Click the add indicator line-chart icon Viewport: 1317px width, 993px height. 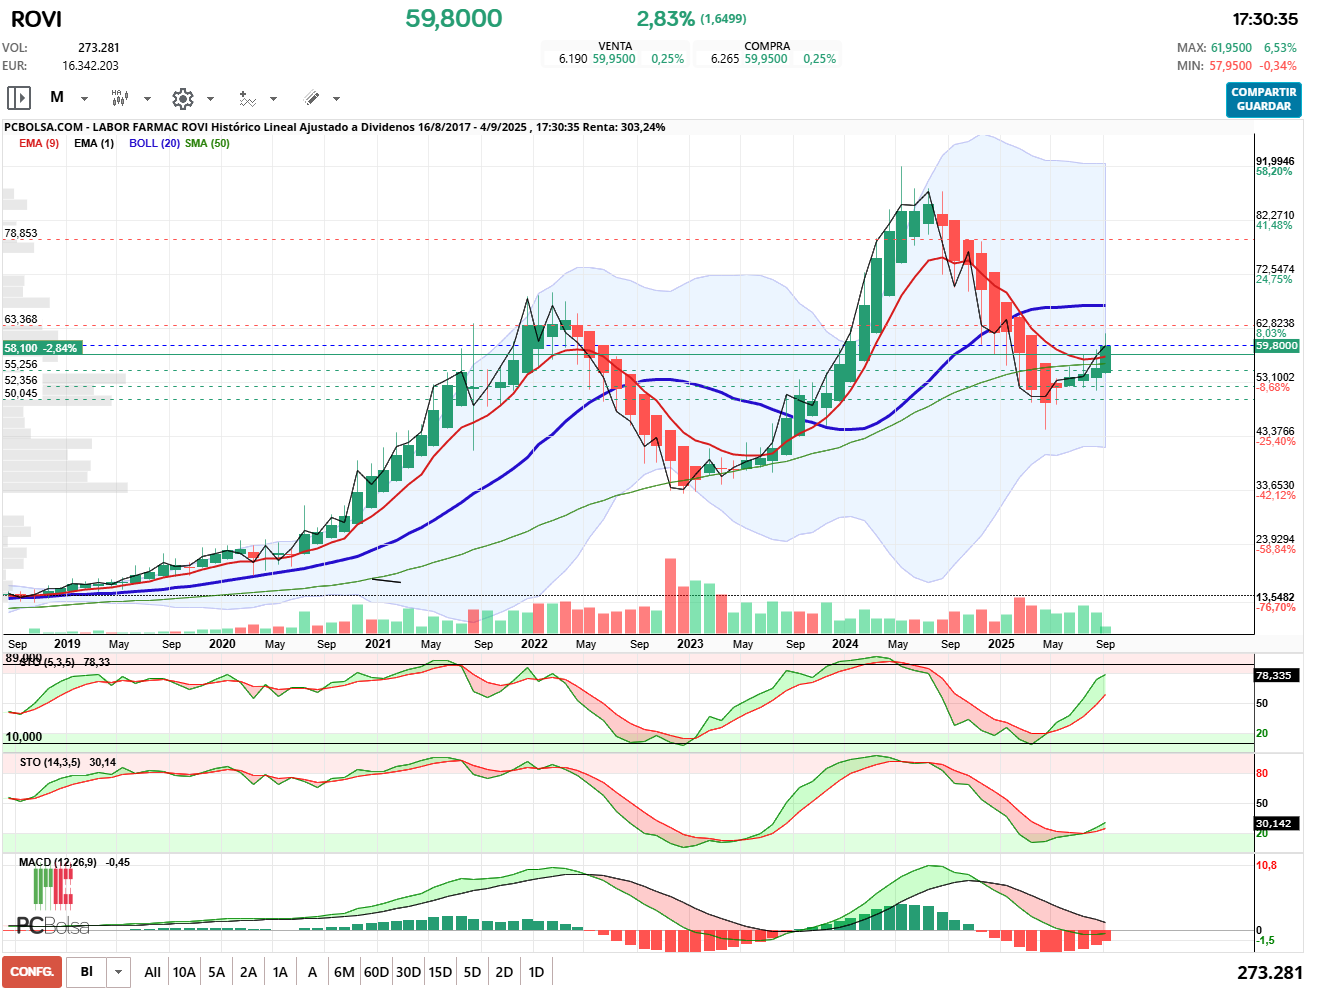(x=247, y=98)
